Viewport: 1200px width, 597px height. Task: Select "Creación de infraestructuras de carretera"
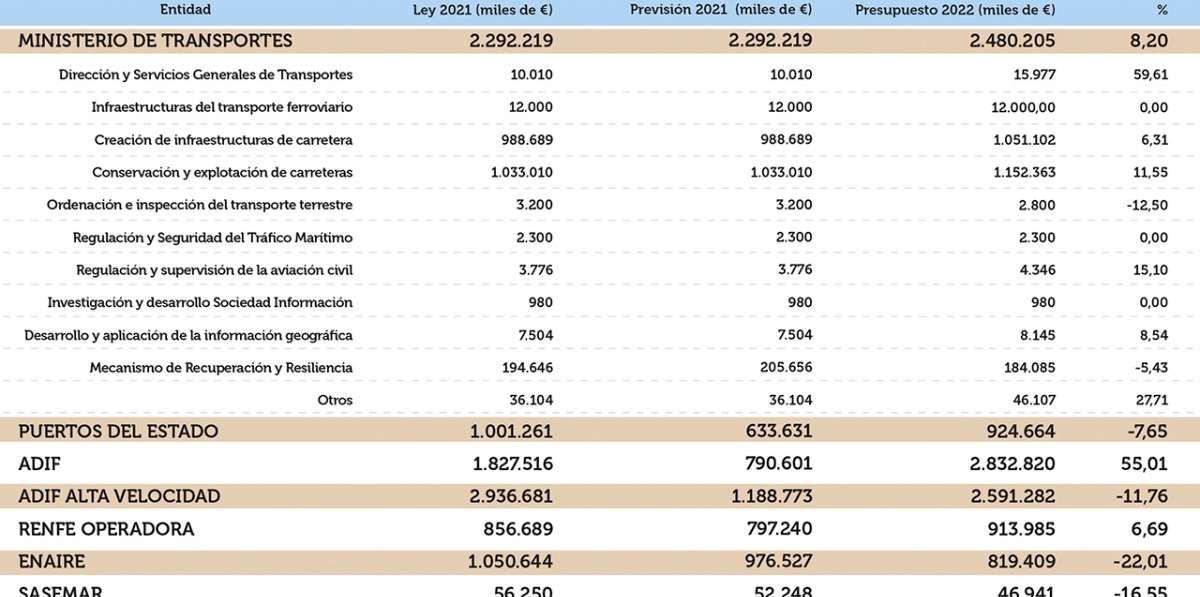click(x=224, y=140)
